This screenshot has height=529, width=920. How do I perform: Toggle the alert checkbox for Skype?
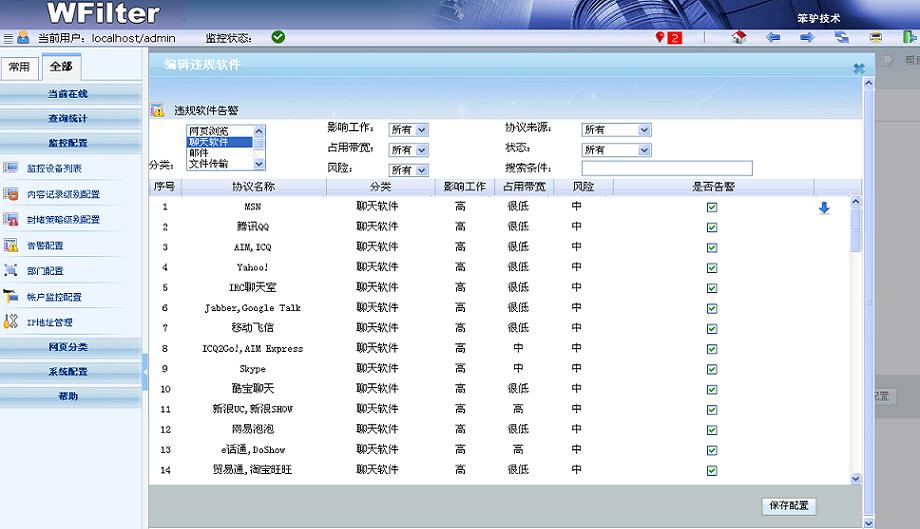pyautogui.click(x=712, y=369)
